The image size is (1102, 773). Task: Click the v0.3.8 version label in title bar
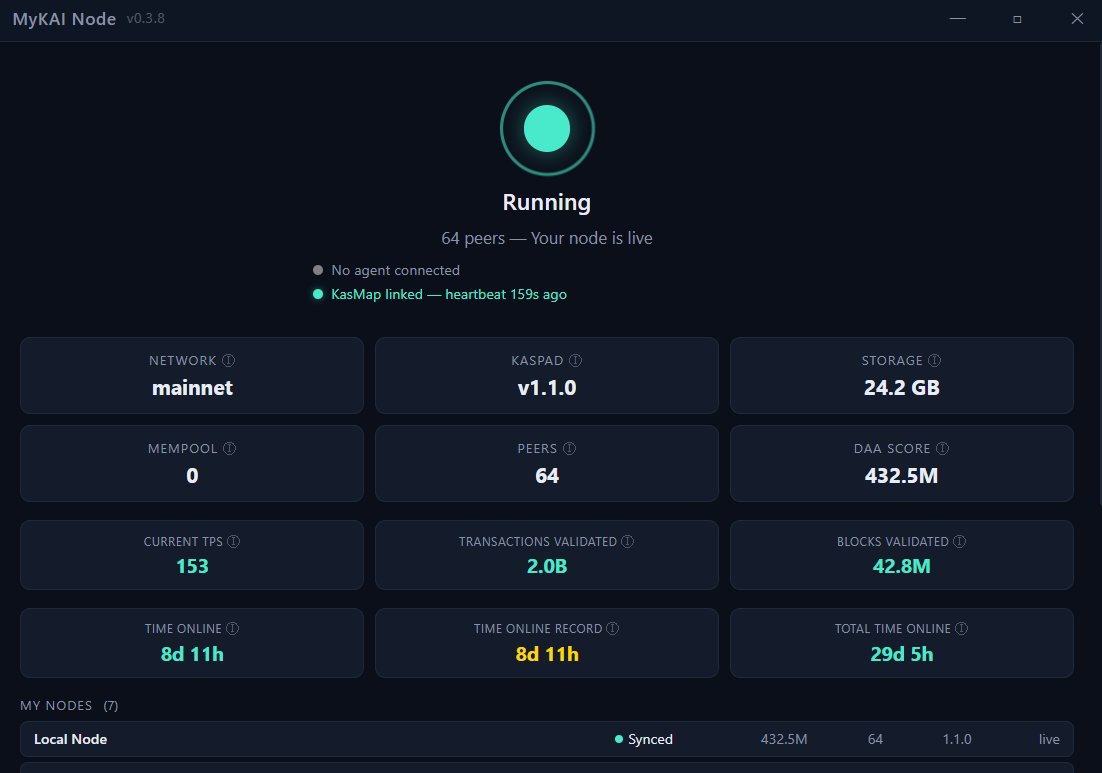tap(145, 18)
